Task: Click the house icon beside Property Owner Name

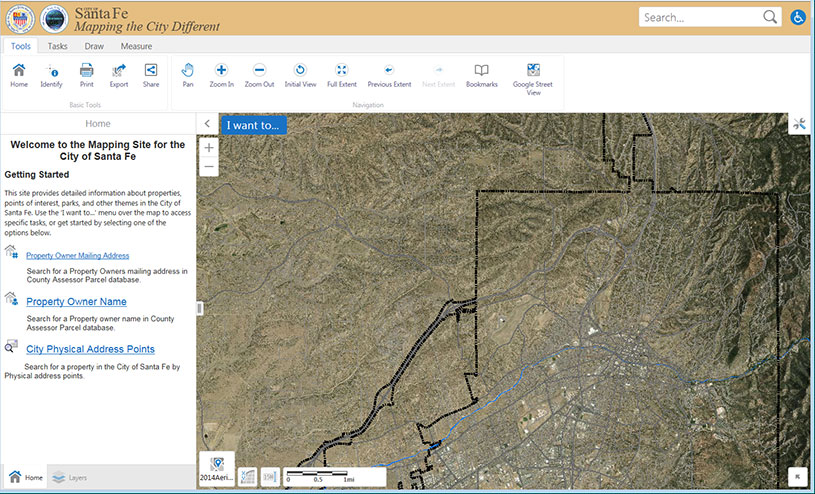Action: click(x=11, y=298)
